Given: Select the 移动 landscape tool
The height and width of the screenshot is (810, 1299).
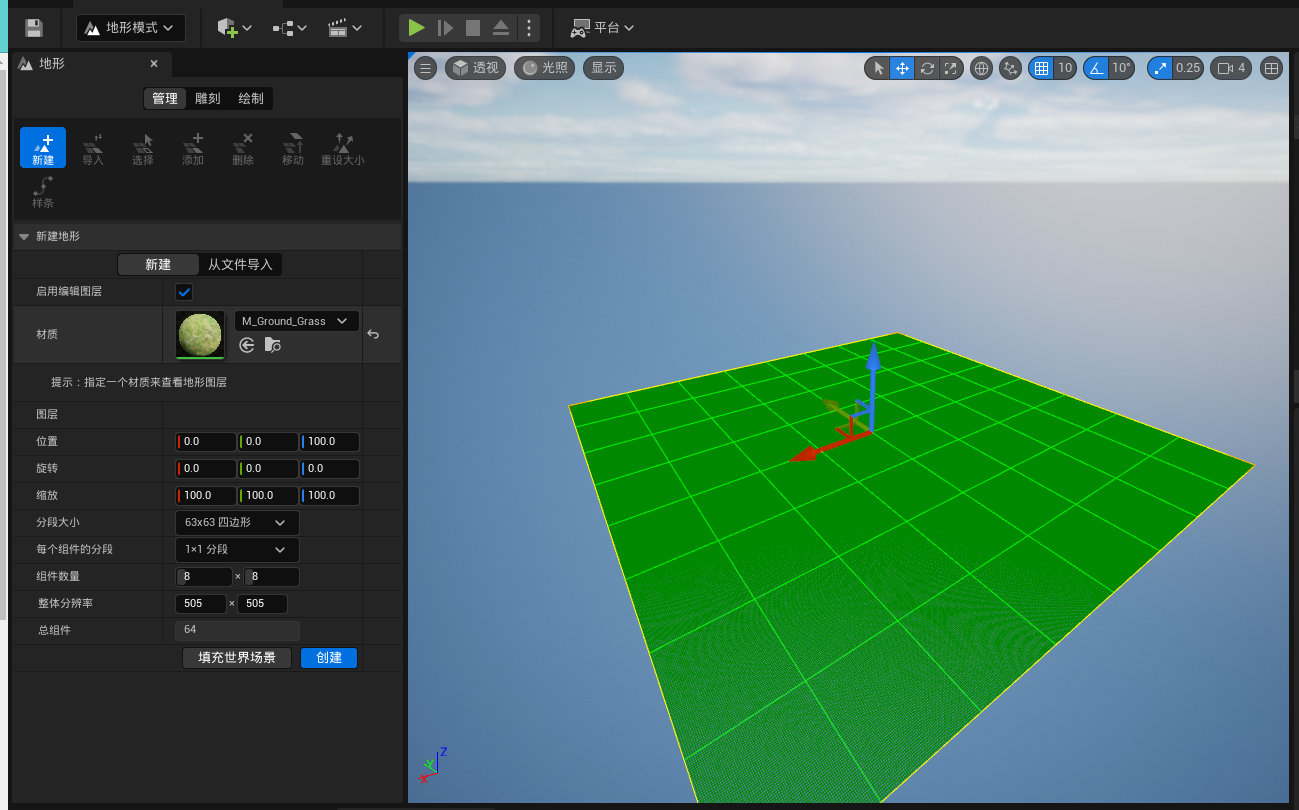Looking at the screenshot, I should [x=293, y=148].
